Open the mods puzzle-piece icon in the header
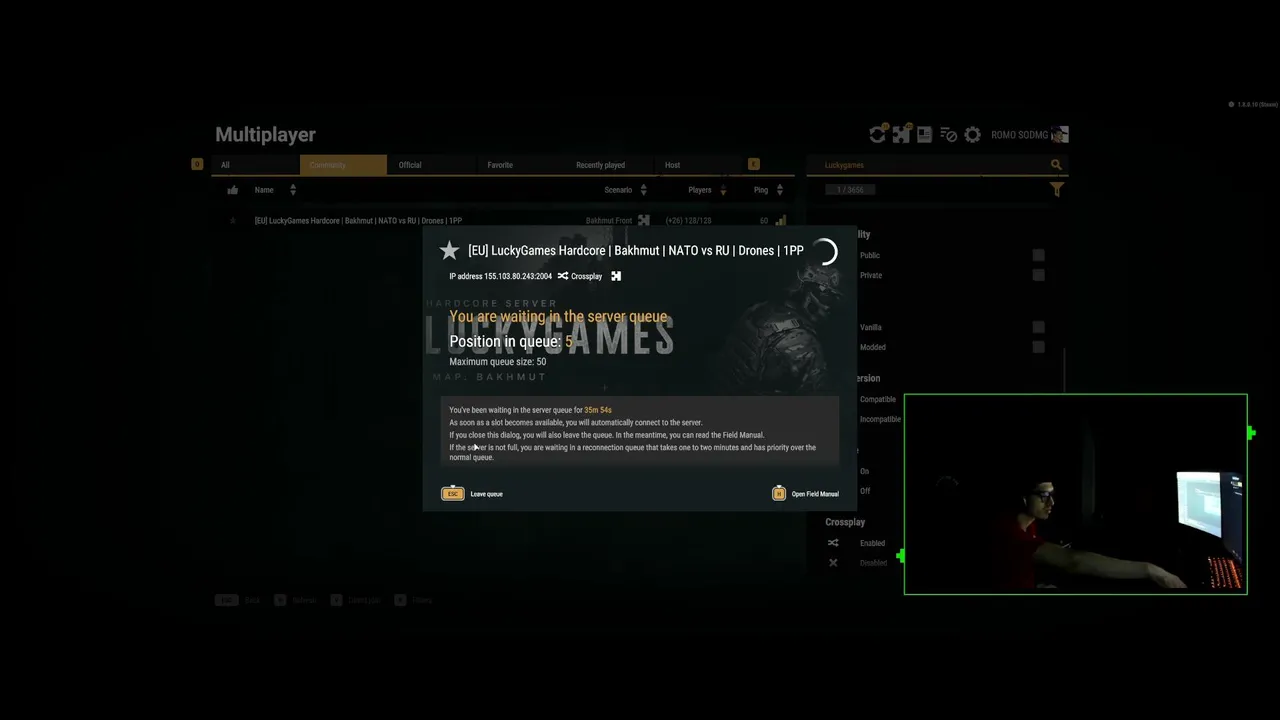The height and width of the screenshot is (720, 1280). [902, 134]
